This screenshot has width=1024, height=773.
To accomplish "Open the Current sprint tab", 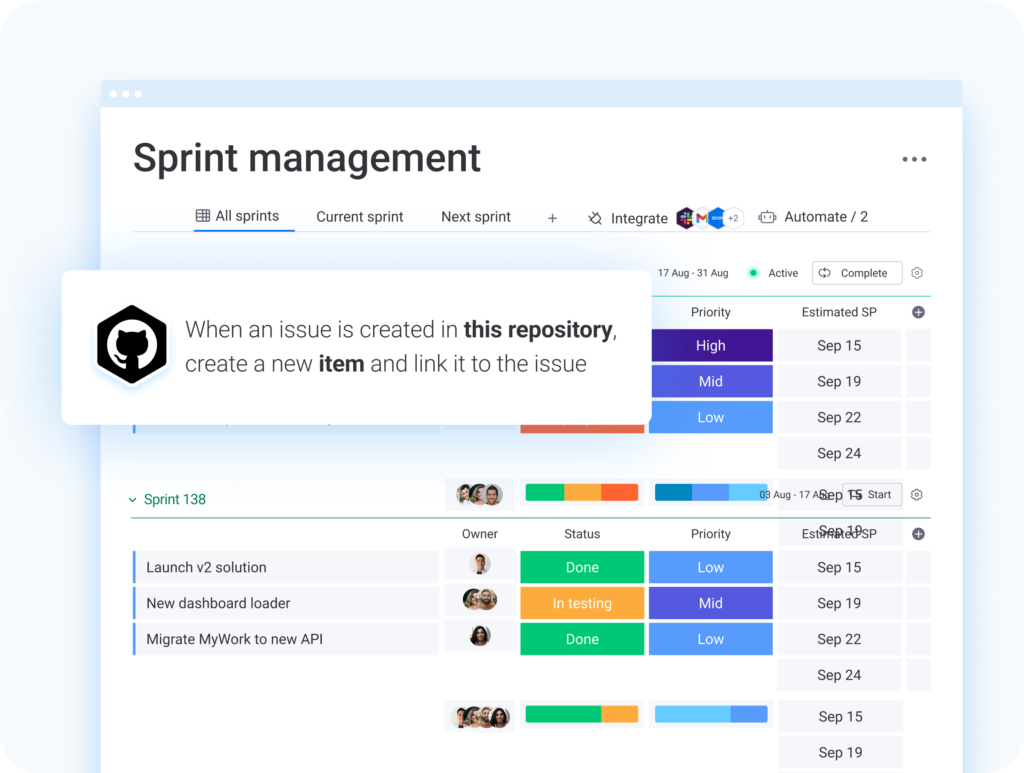I will point(360,217).
